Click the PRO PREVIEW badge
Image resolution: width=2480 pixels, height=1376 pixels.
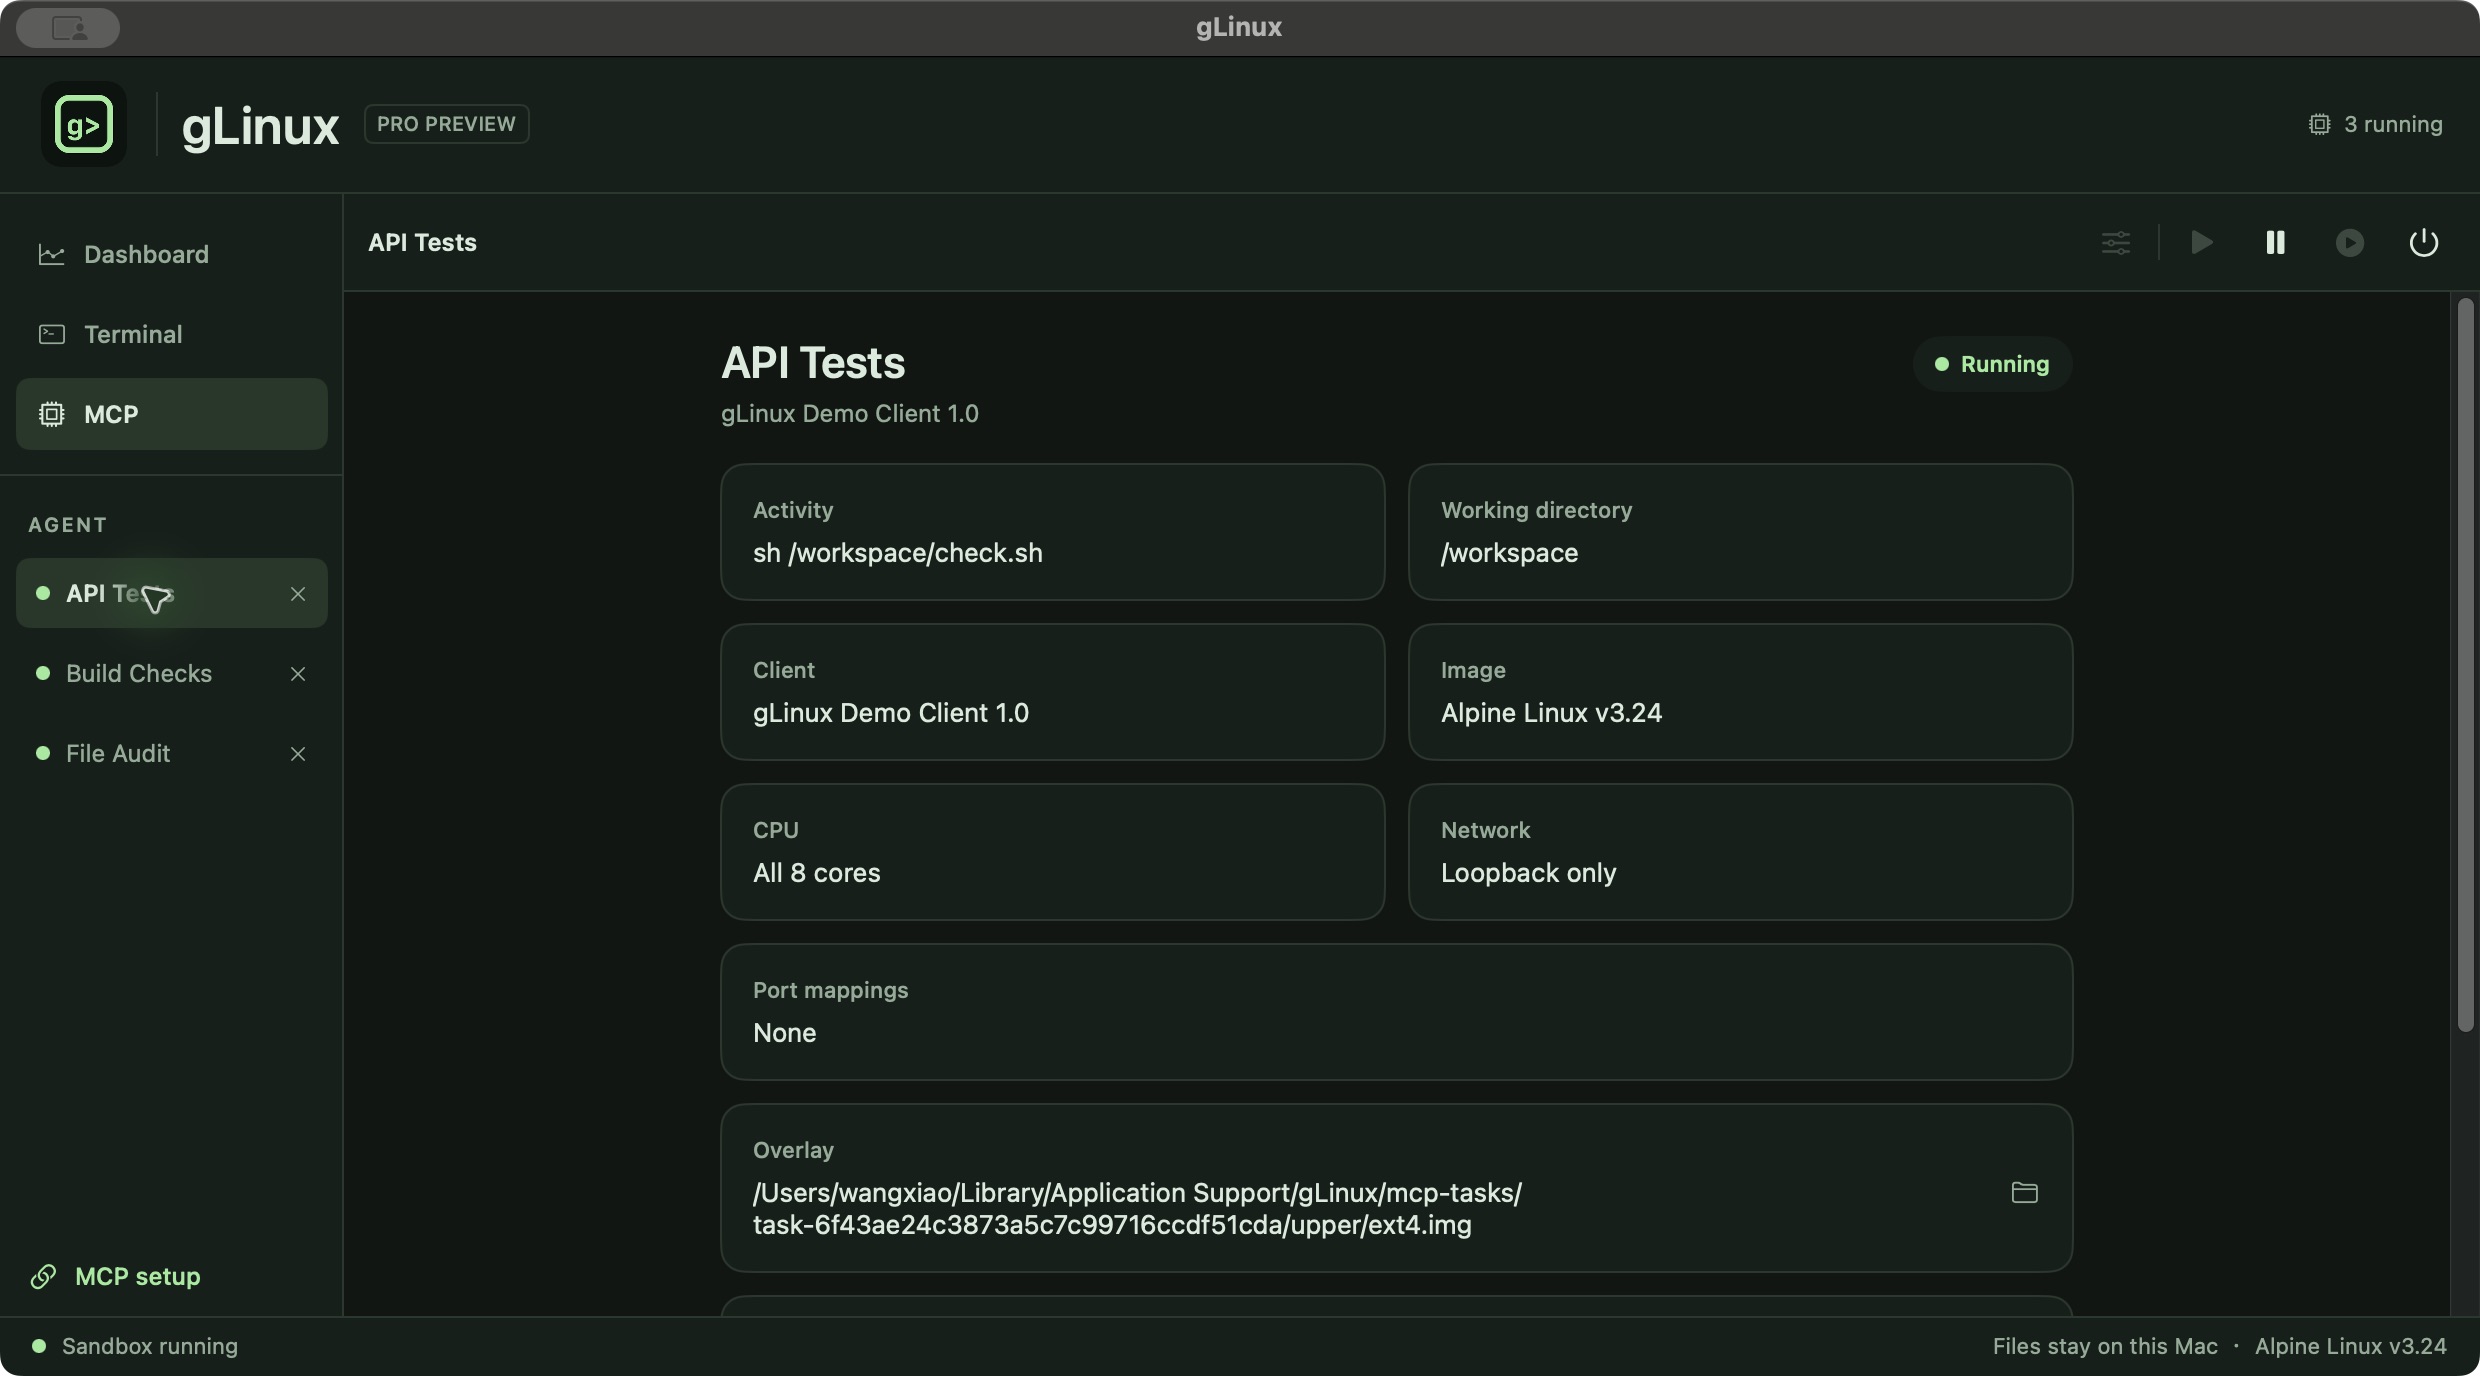pos(446,124)
